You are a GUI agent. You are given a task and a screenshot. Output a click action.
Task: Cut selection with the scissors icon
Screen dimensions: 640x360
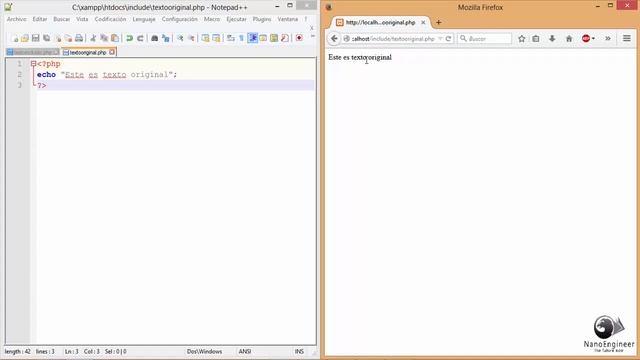click(x=93, y=38)
